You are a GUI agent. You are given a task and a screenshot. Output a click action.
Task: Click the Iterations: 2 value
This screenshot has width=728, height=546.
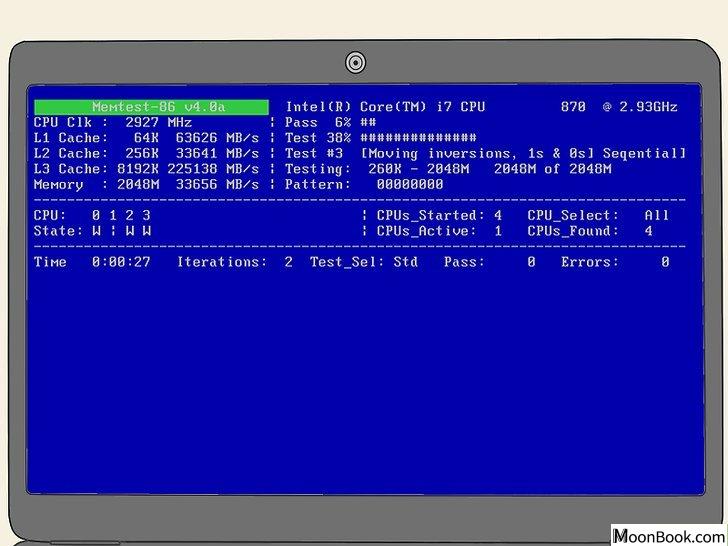coord(234,262)
